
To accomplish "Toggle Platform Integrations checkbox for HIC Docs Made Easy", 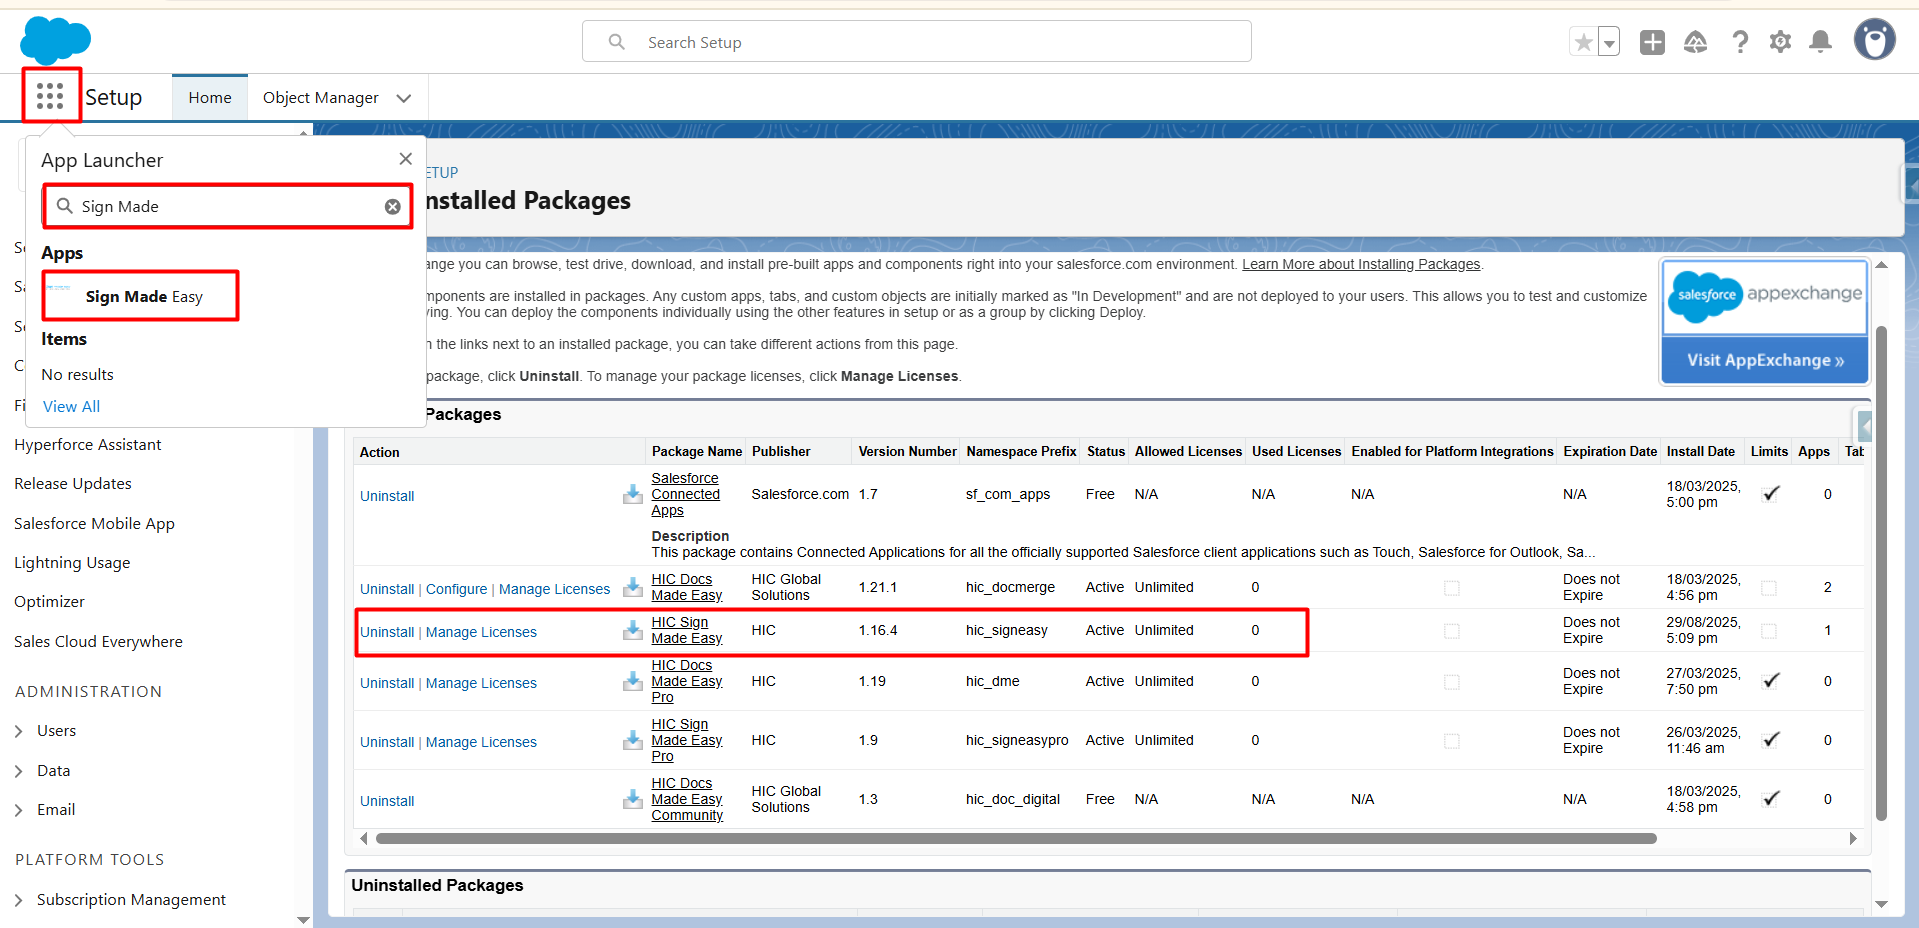I will pos(1451,588).
